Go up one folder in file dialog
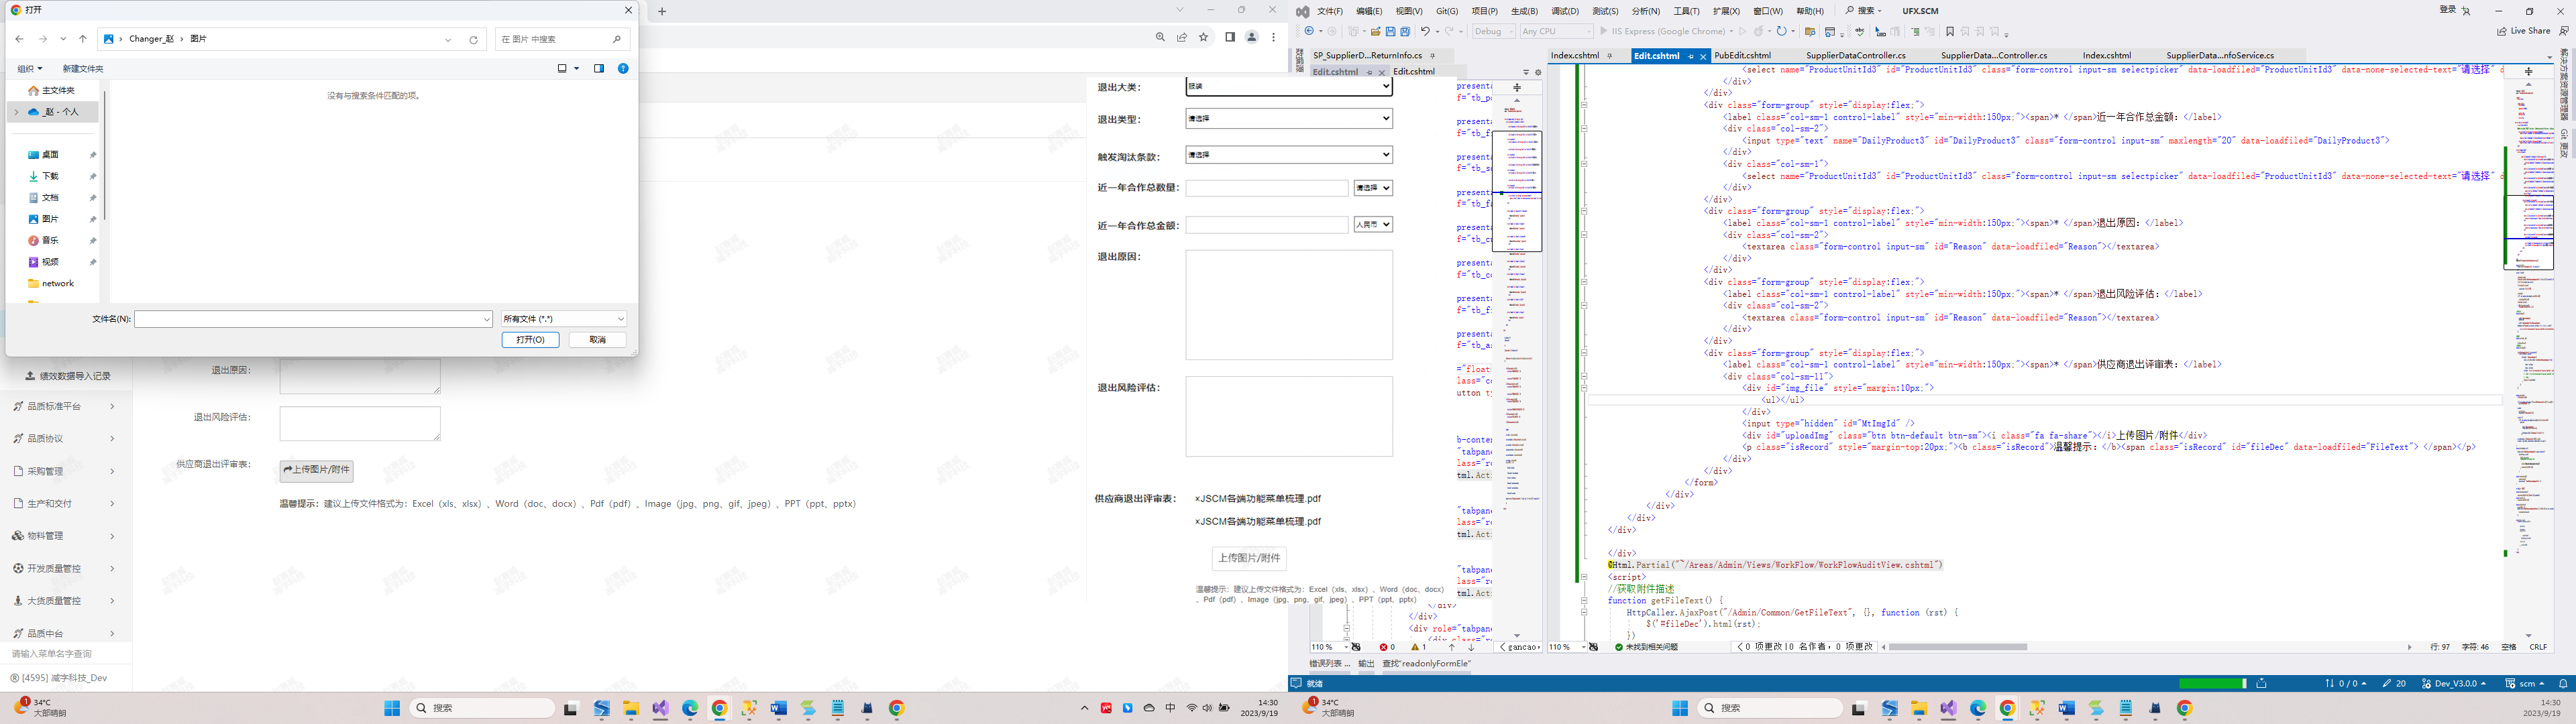2576x724 pixels. tap(82, 39)
